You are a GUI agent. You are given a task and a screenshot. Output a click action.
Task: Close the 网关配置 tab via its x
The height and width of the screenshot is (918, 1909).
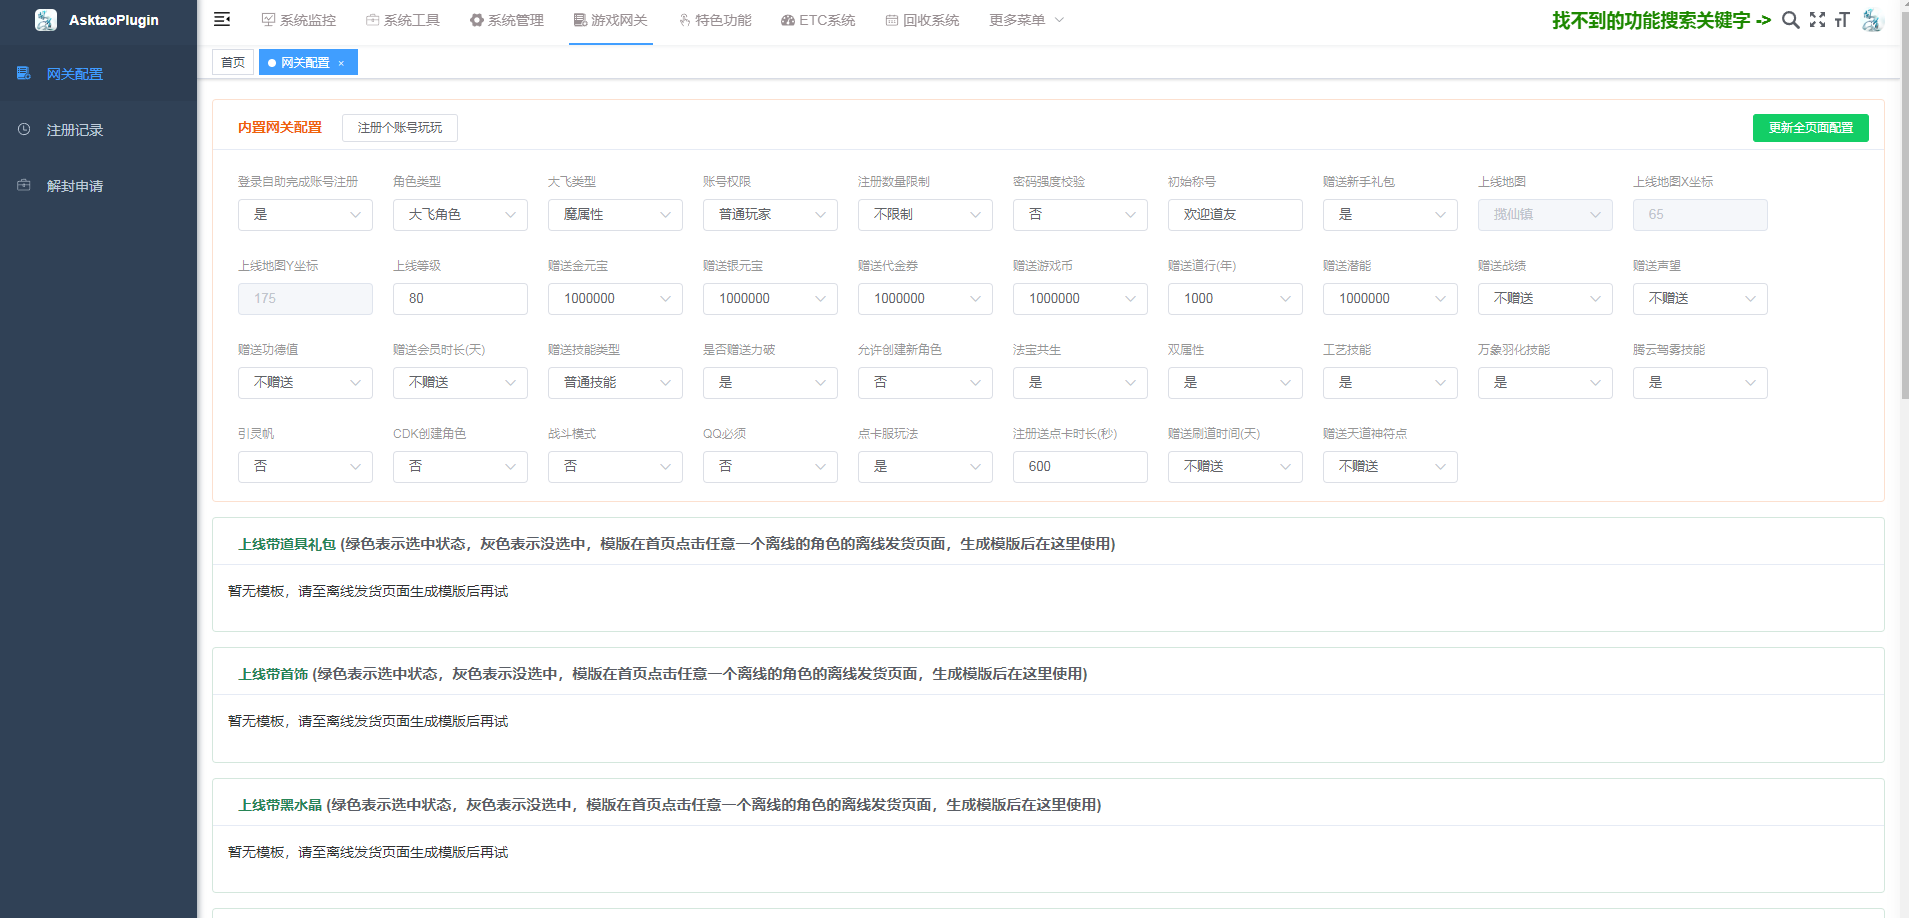[x=341, y=63]
